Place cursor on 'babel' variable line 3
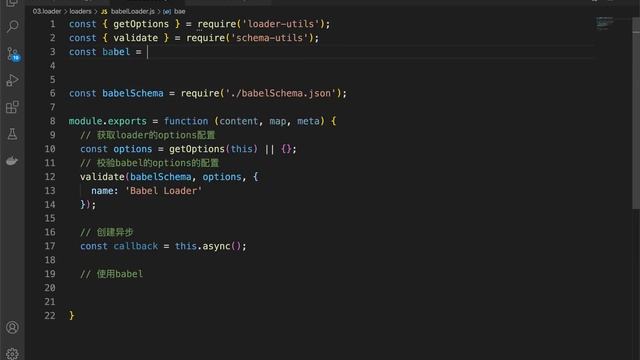Image resolution: width=640 pixels, height=360 pixels. pyautogui.click(x=116, y=52)
